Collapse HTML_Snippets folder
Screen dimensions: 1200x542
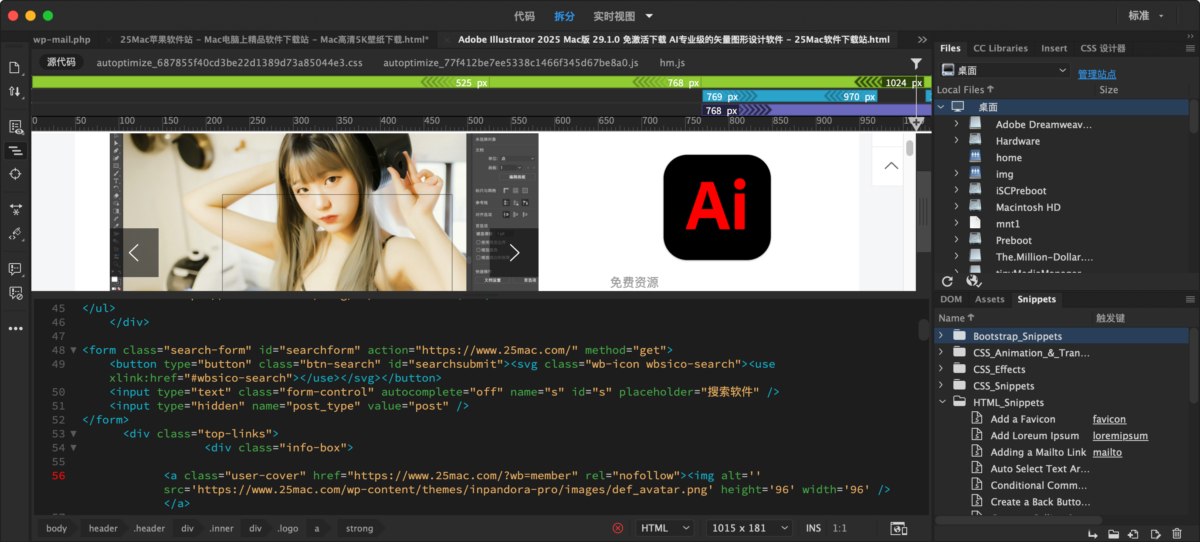tap(941, 402)
